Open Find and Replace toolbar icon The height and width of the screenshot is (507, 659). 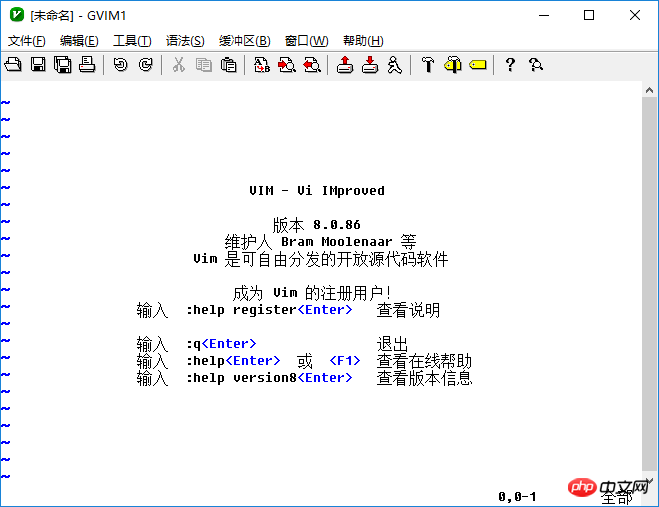point(262,65)
